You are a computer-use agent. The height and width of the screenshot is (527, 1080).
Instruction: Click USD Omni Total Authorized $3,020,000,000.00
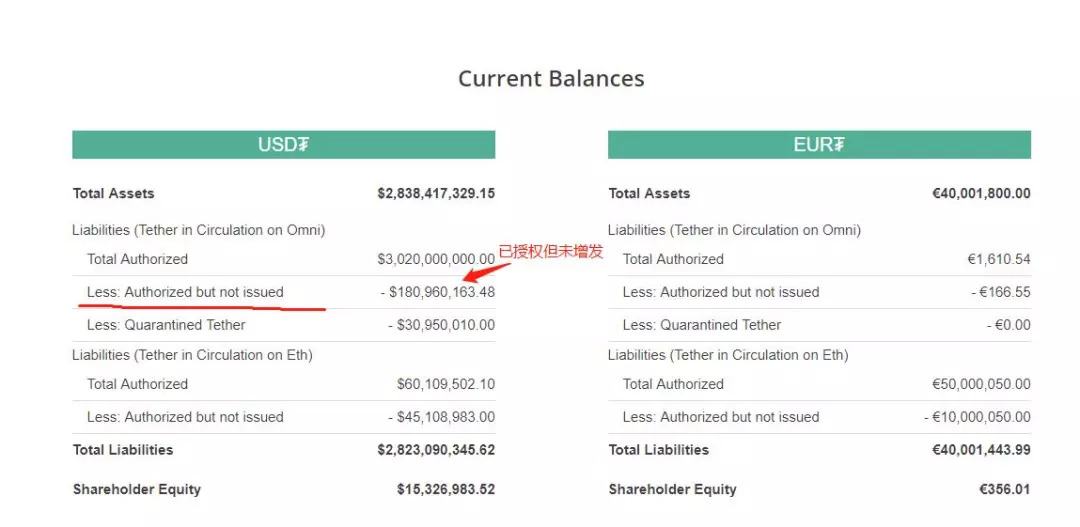click(436, 260)
